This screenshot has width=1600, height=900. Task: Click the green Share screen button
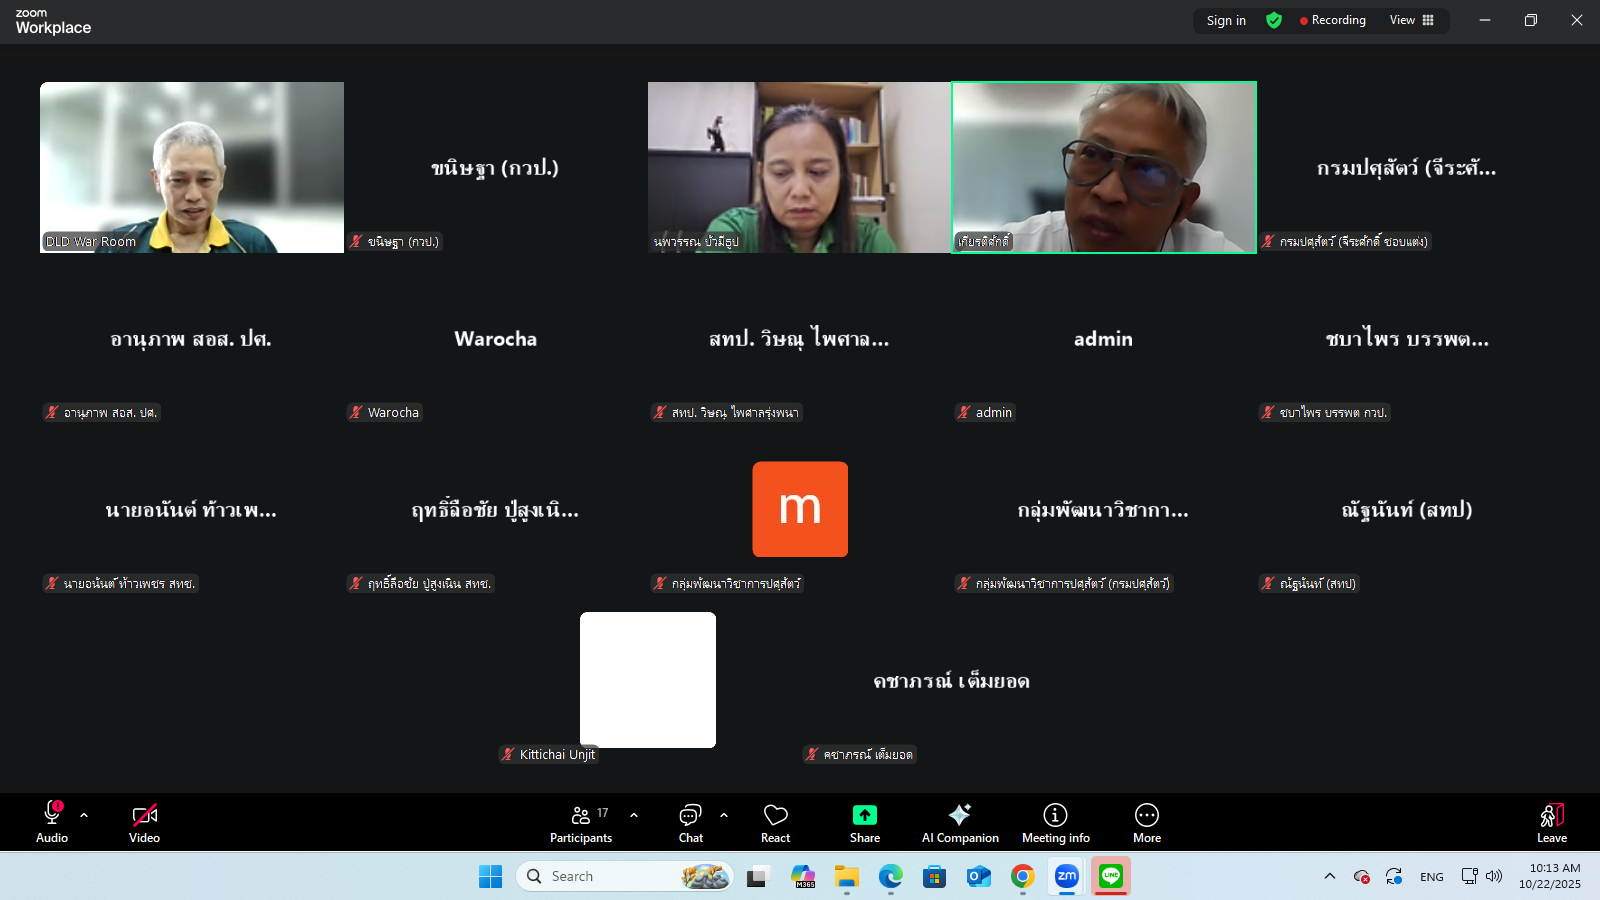(x=865, y=823)
